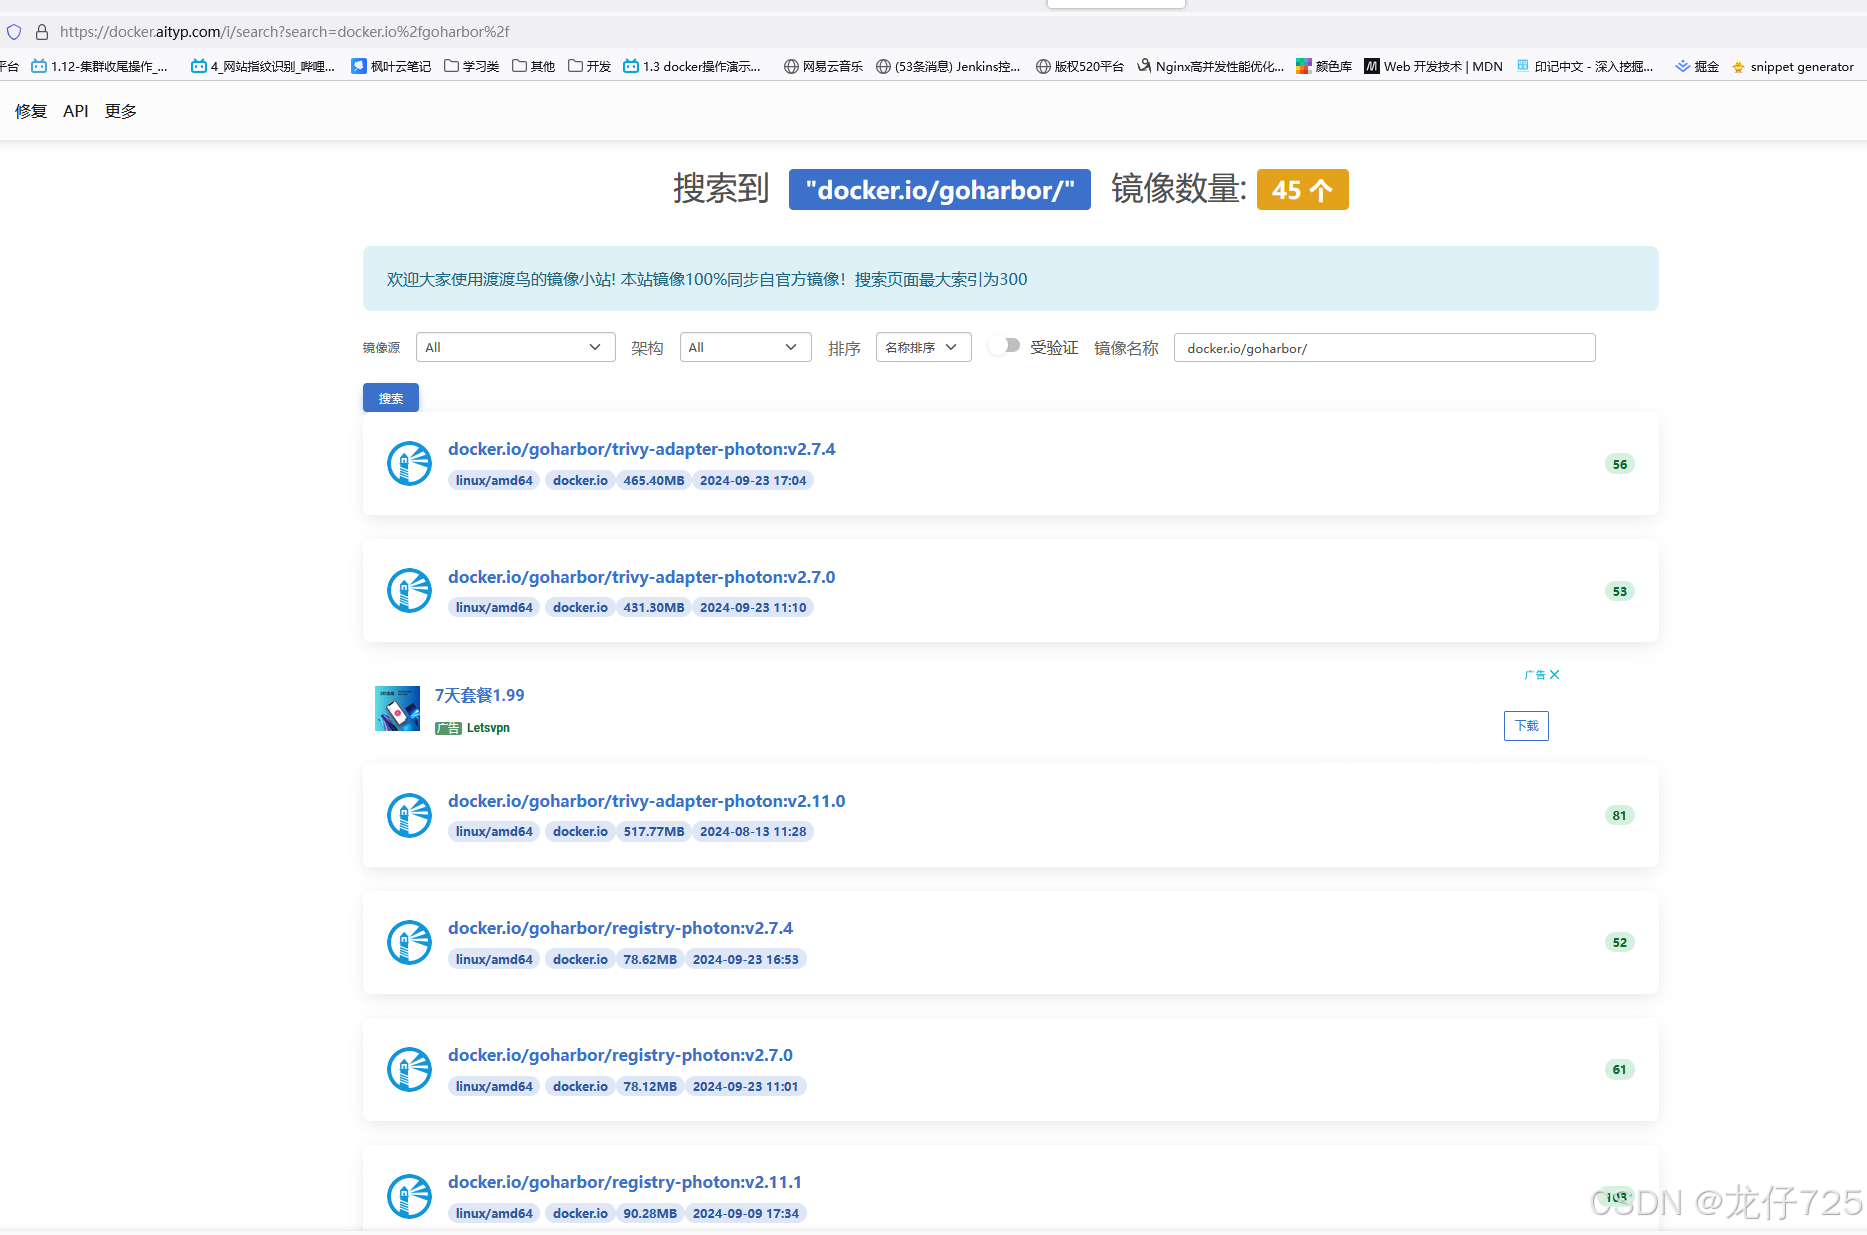
Task: Open trivy-adapter-photon:v2.7.0 image link
Action: [x=641, y=577]
